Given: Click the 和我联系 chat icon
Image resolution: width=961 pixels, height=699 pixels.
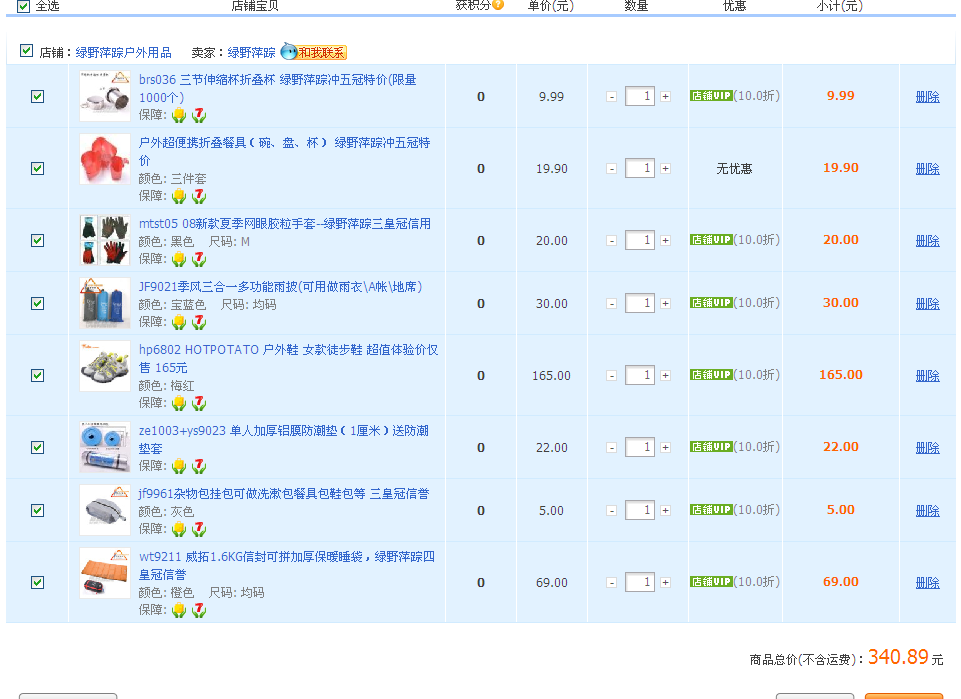Looking at the screenshot, I should point(314,52).
